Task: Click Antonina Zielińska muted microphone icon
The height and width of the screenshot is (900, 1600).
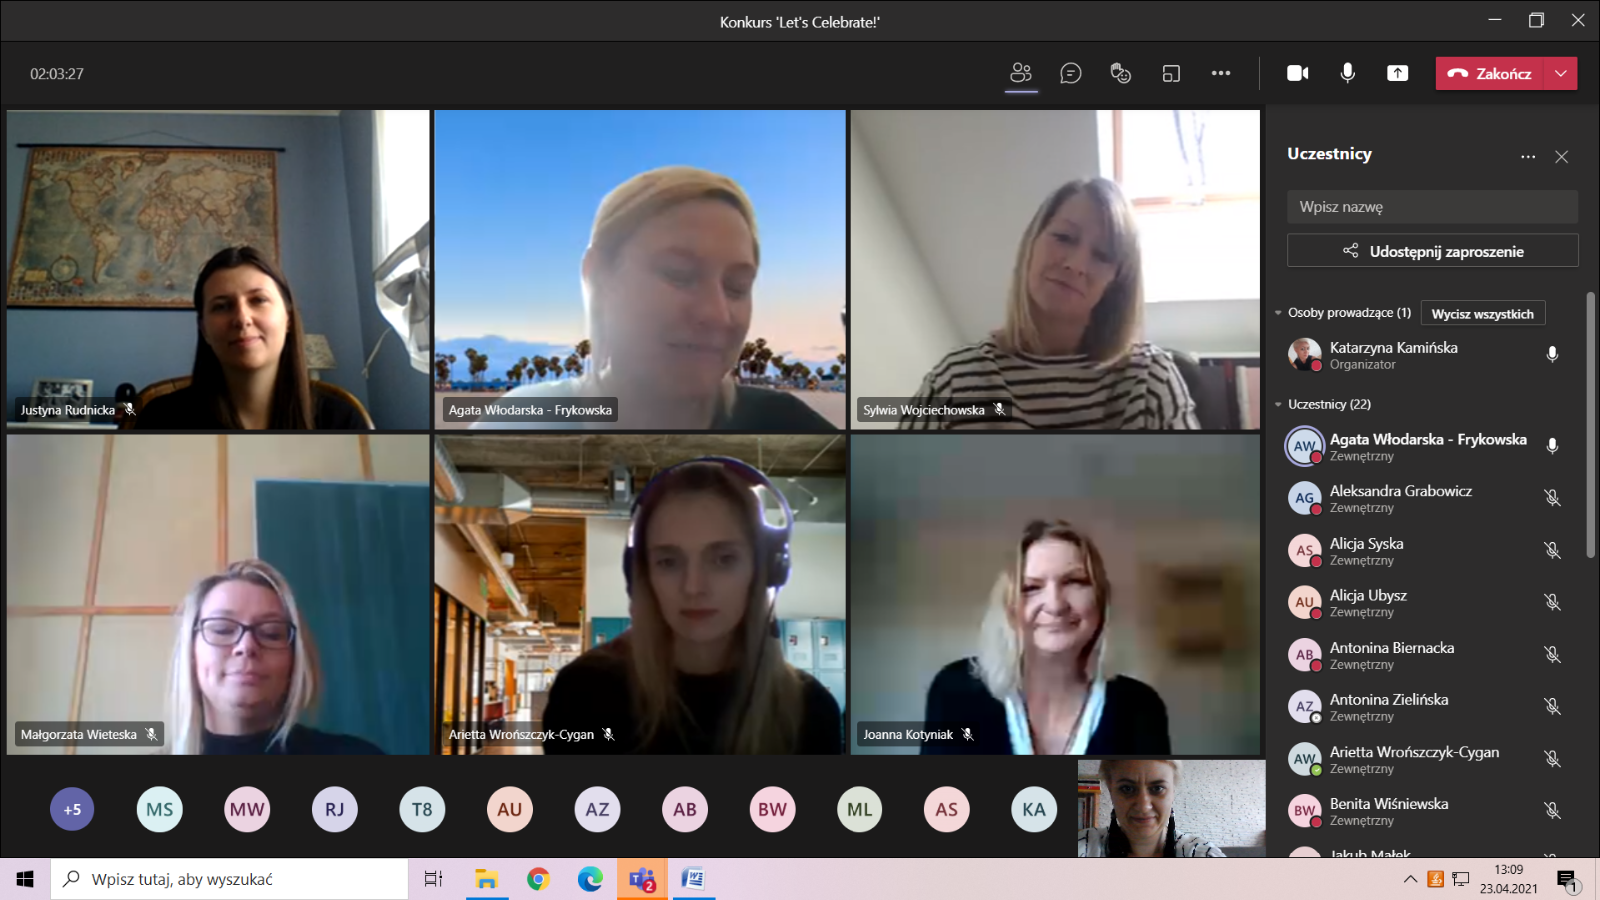Action: tap(1552, 706)
